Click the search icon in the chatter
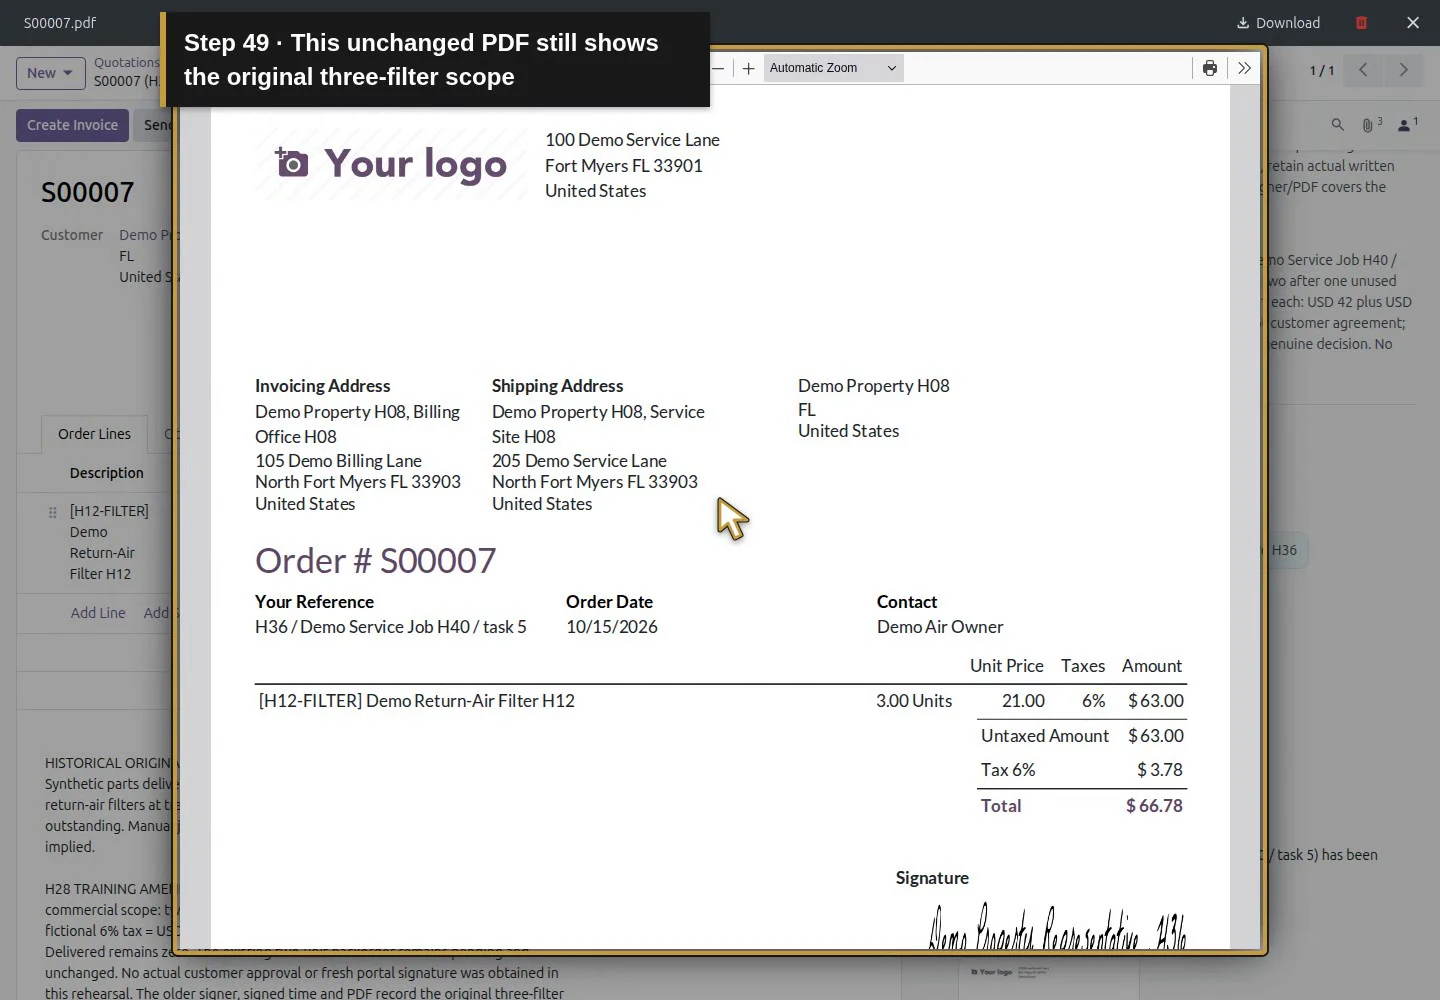The width and height of the screenshot is (1440, 1000). point(1337,125)
